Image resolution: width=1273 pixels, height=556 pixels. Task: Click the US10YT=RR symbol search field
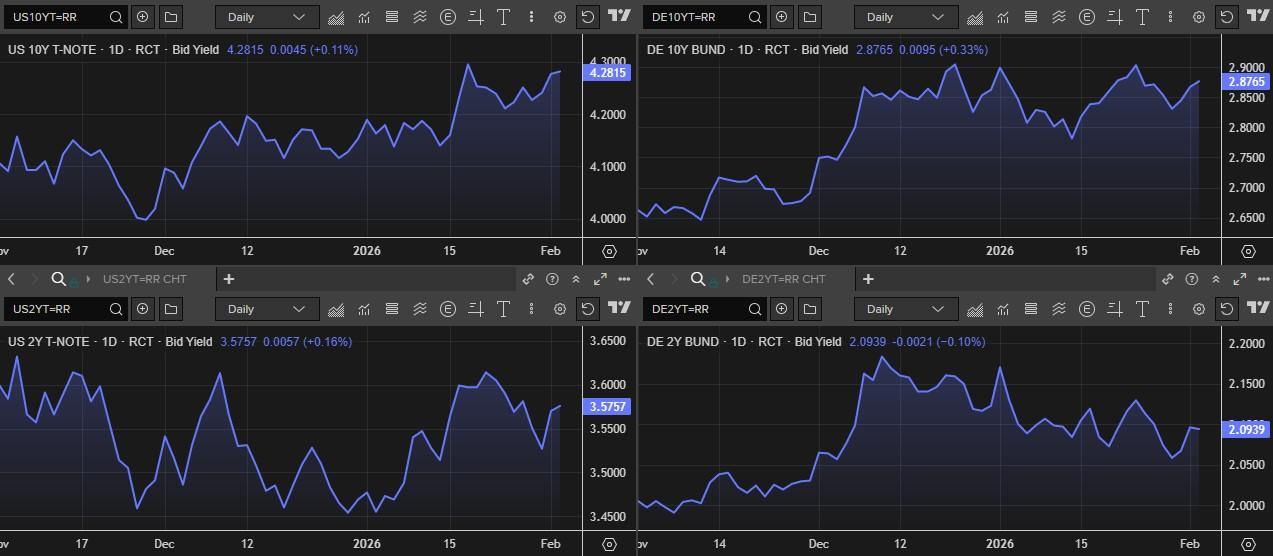[x=56, y=17]
